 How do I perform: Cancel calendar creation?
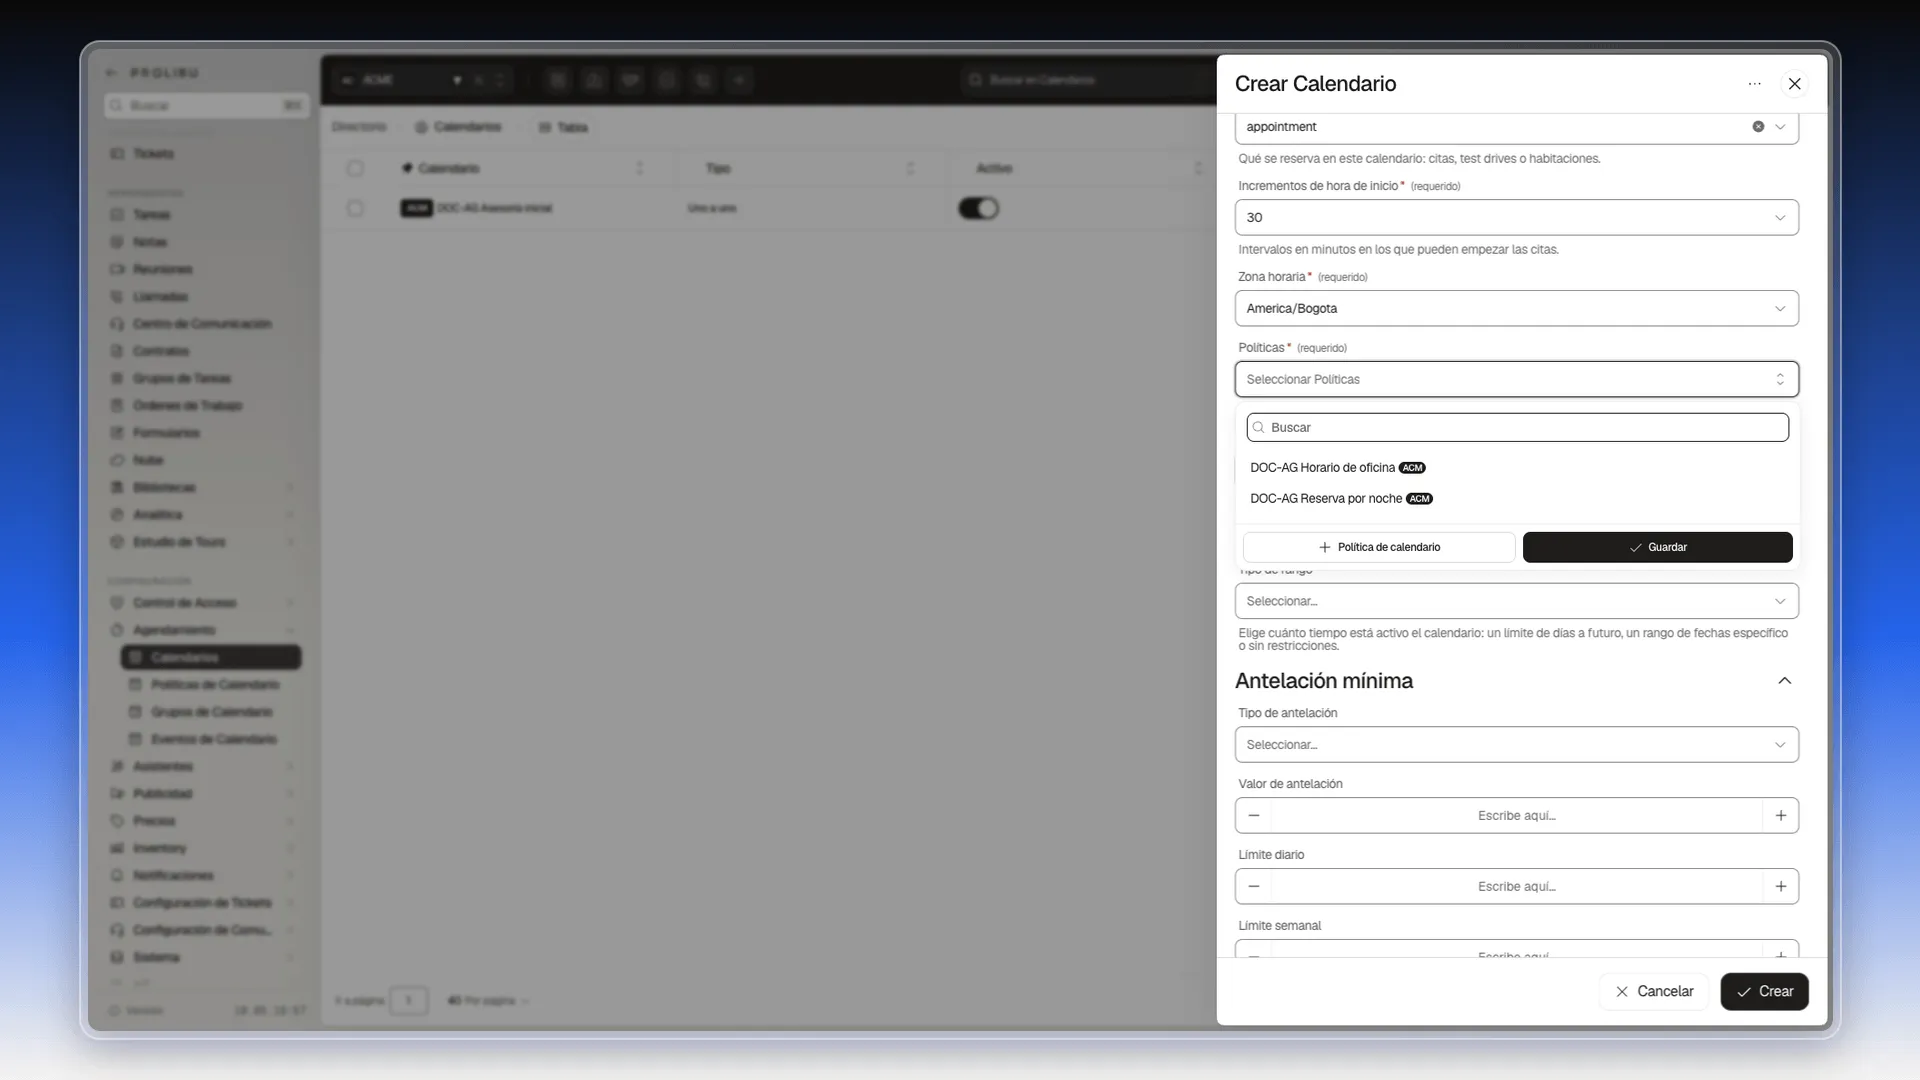pos(1654,992)
